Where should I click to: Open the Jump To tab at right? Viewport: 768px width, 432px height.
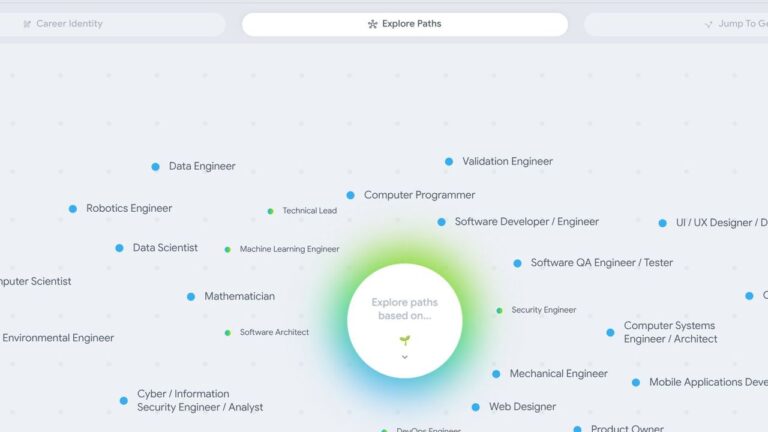676,24
